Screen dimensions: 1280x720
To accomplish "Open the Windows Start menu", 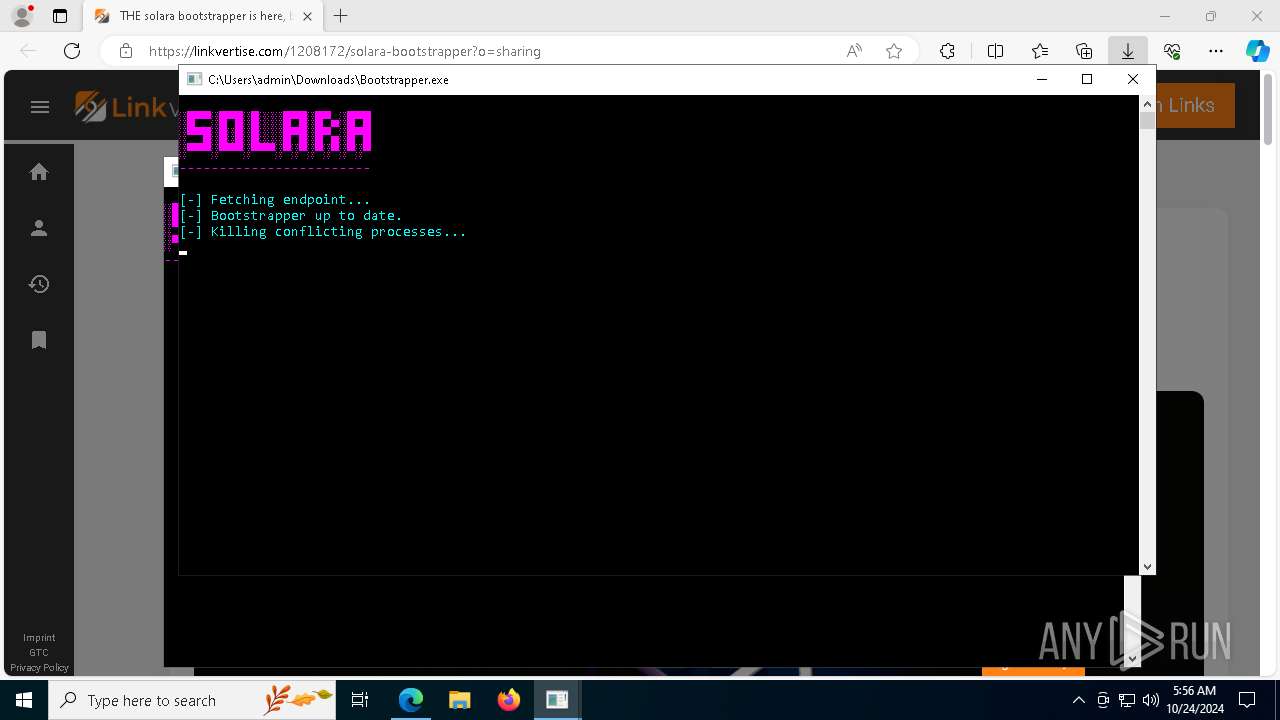I will tap(24, 700).
